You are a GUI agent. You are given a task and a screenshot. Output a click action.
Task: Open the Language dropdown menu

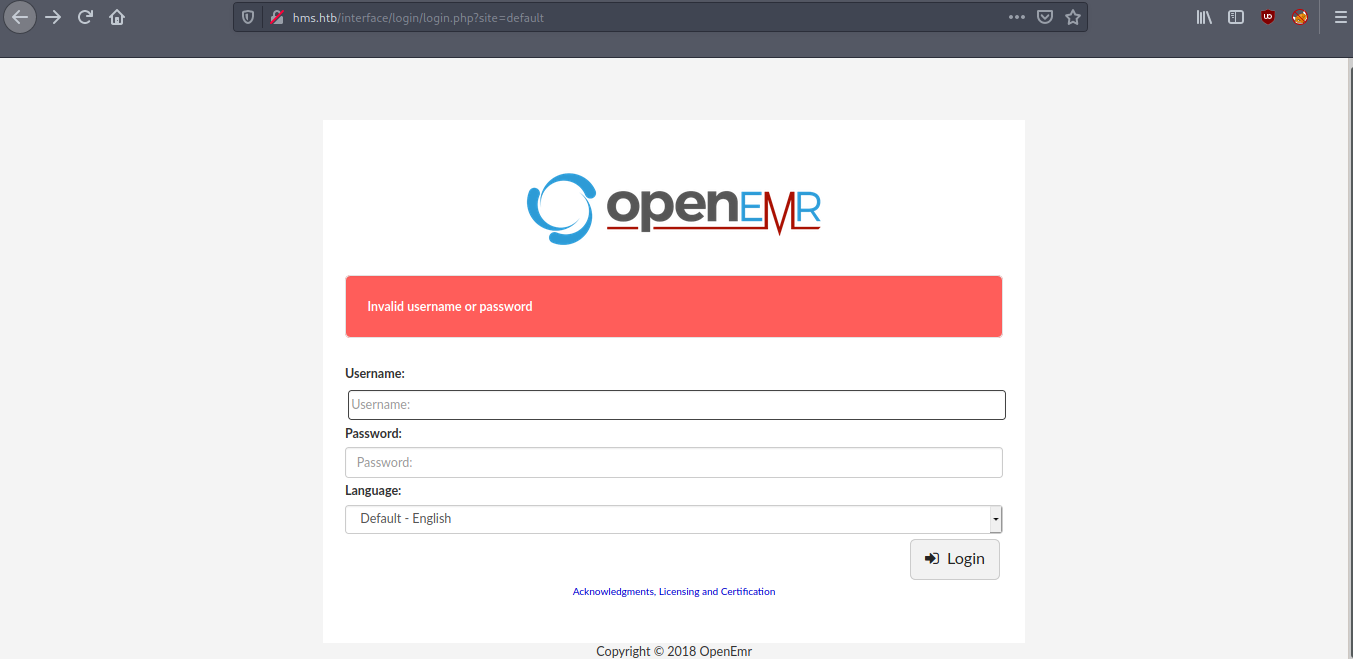pos(674,519)
